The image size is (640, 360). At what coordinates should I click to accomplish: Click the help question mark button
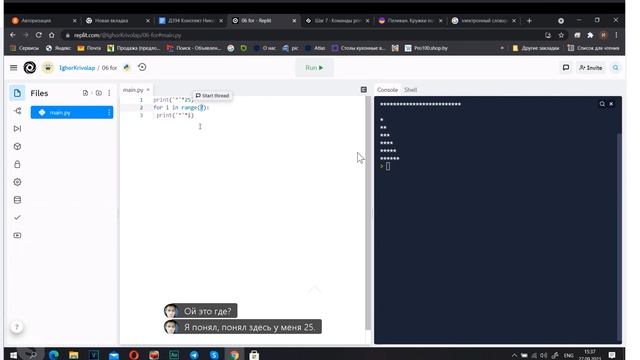tap(17, 327)
